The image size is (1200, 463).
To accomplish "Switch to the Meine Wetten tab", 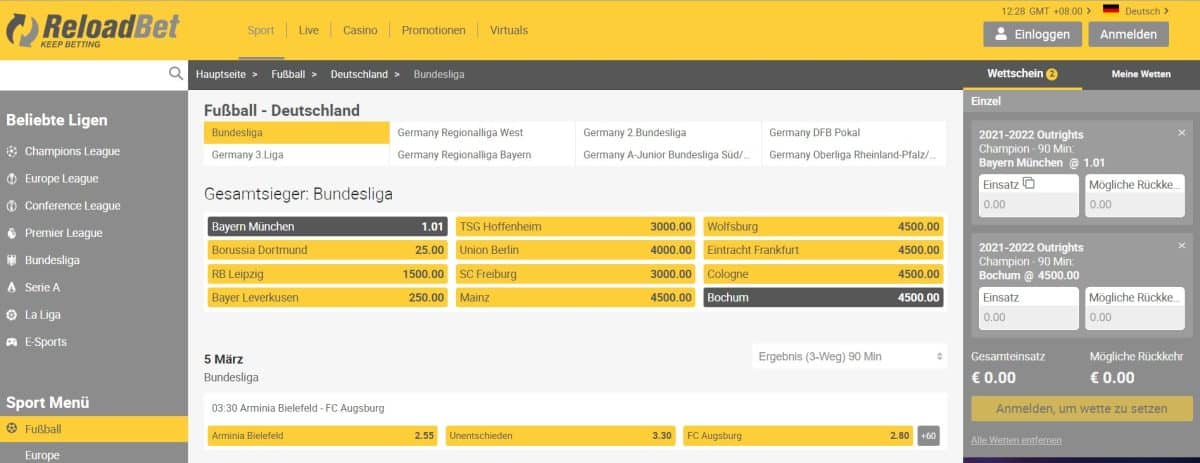I will (1141, 74).
